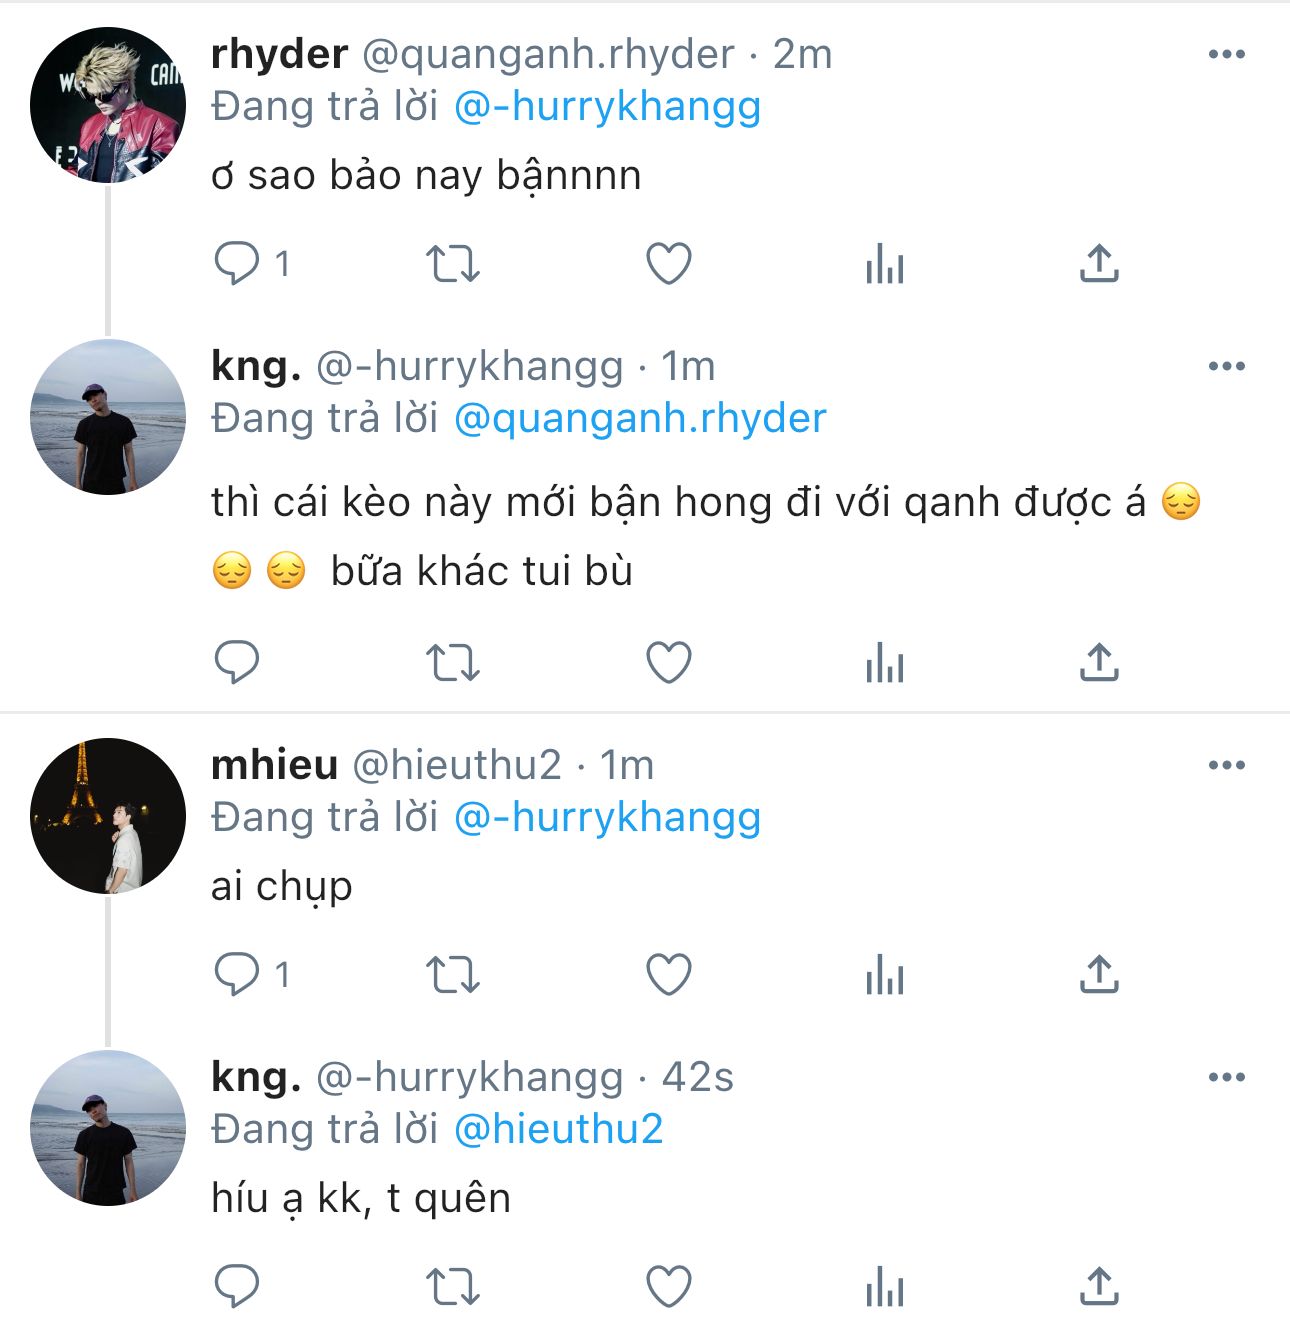This screenshot has height=1330, width=1290.
Task: Open mhieu's Eiffel Tower profile picture
Action: [x=108, y=816]
